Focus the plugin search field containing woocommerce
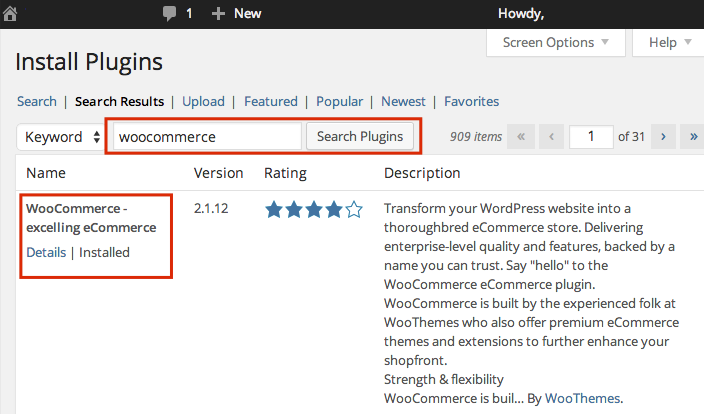Screen dimensions: 704x414 click(207, 137)
